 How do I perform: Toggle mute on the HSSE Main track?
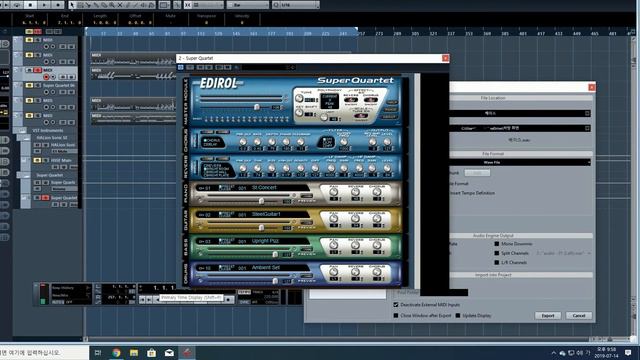[x=37, y=160]
